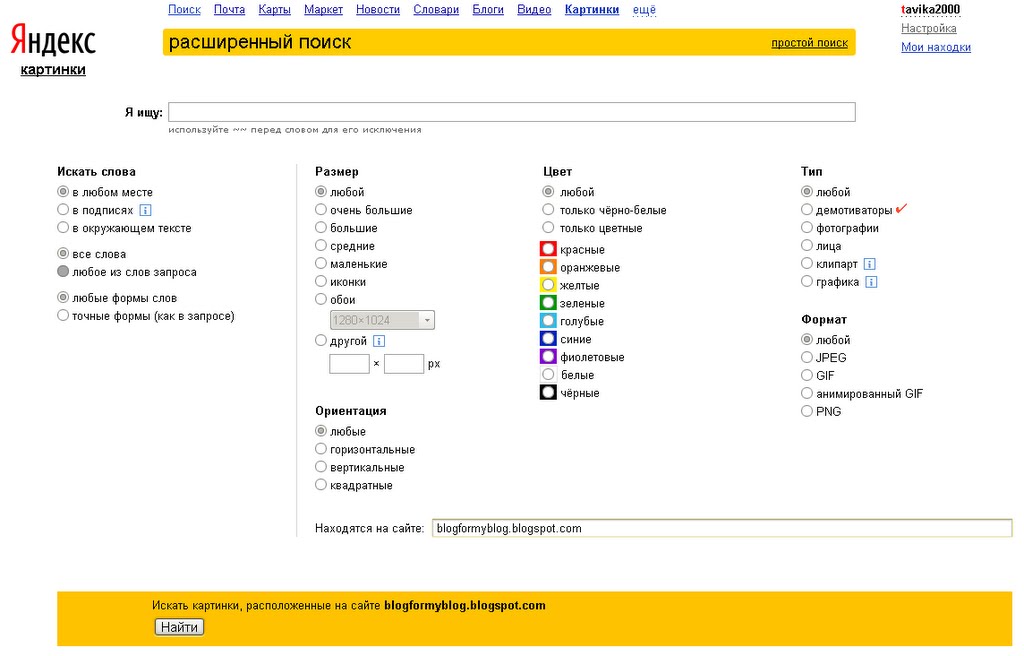Open 'Карты' in top navigation

pyautogui.click(x=274, y=10)
